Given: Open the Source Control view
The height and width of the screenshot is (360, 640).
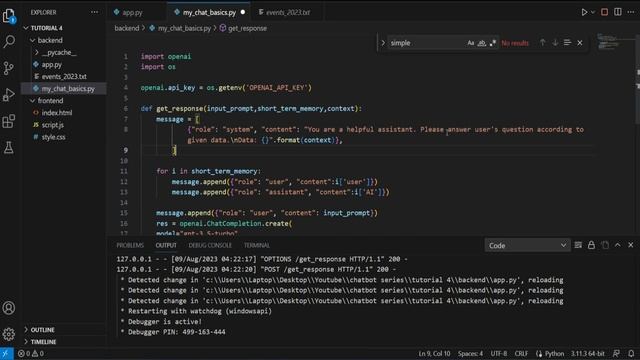Looking at the screenshot, I should click(x=9, y=68).
